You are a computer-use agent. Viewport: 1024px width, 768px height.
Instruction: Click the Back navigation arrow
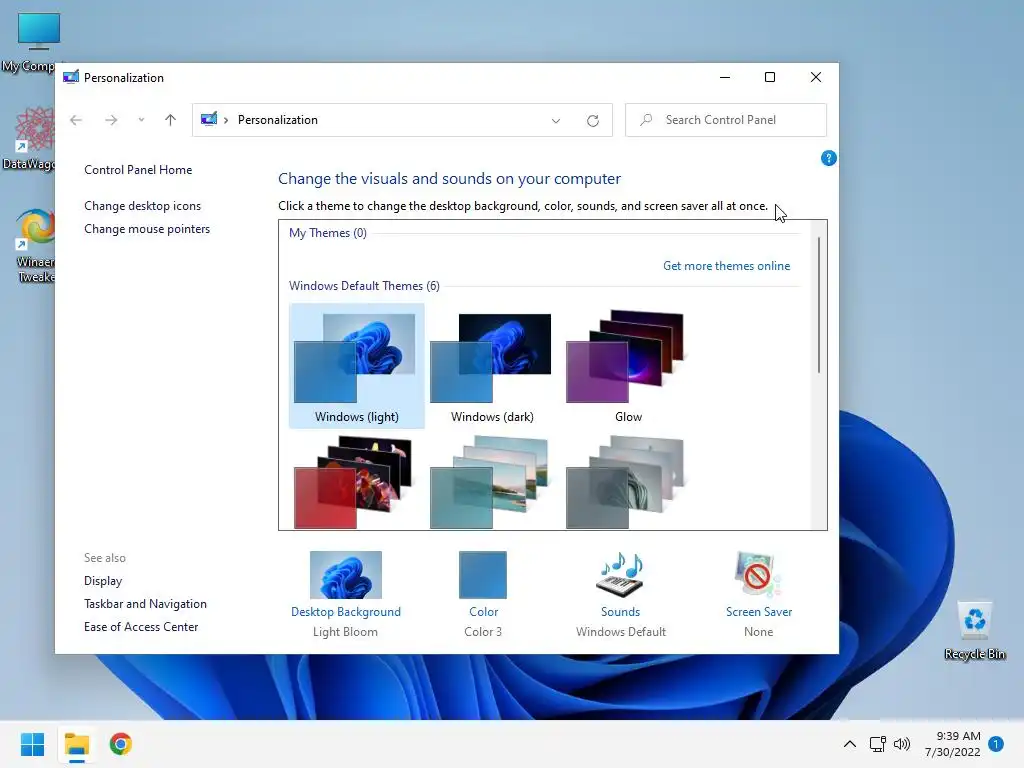[x=76, y=120]
